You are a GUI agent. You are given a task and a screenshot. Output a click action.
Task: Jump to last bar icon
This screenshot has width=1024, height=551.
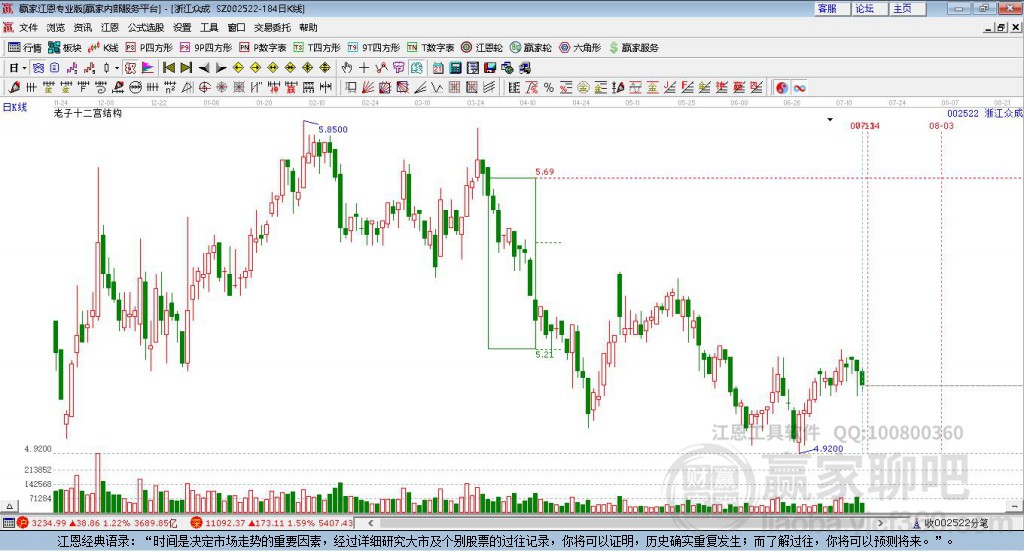tap(186, 68)
